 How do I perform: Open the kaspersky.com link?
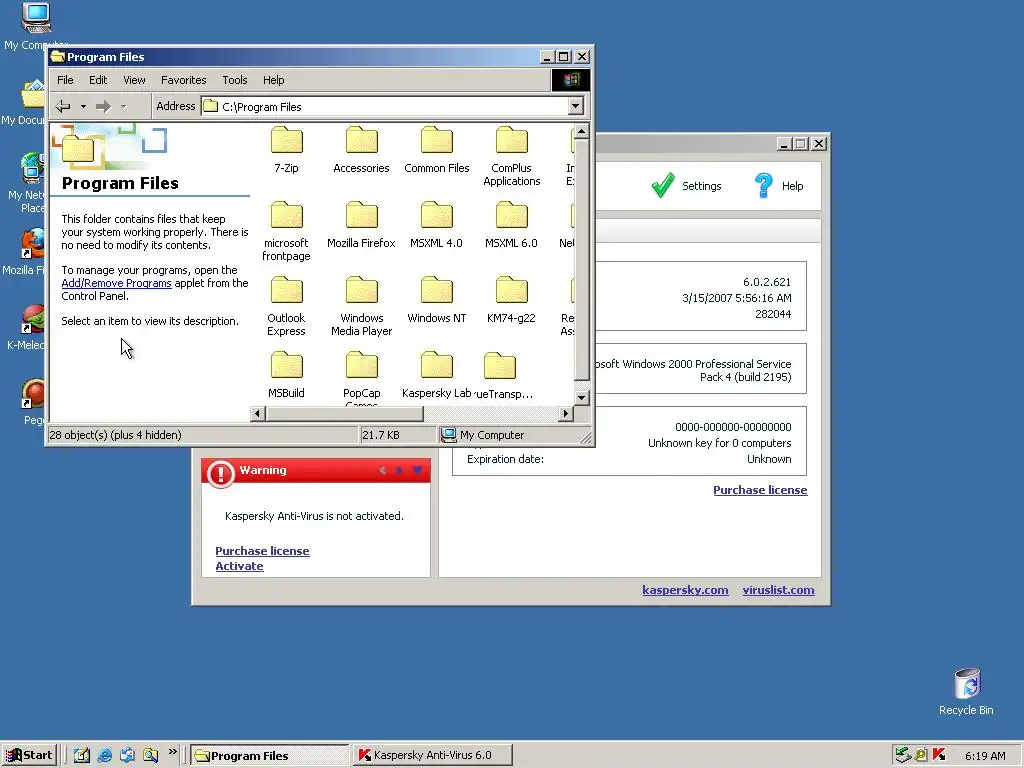685,590
